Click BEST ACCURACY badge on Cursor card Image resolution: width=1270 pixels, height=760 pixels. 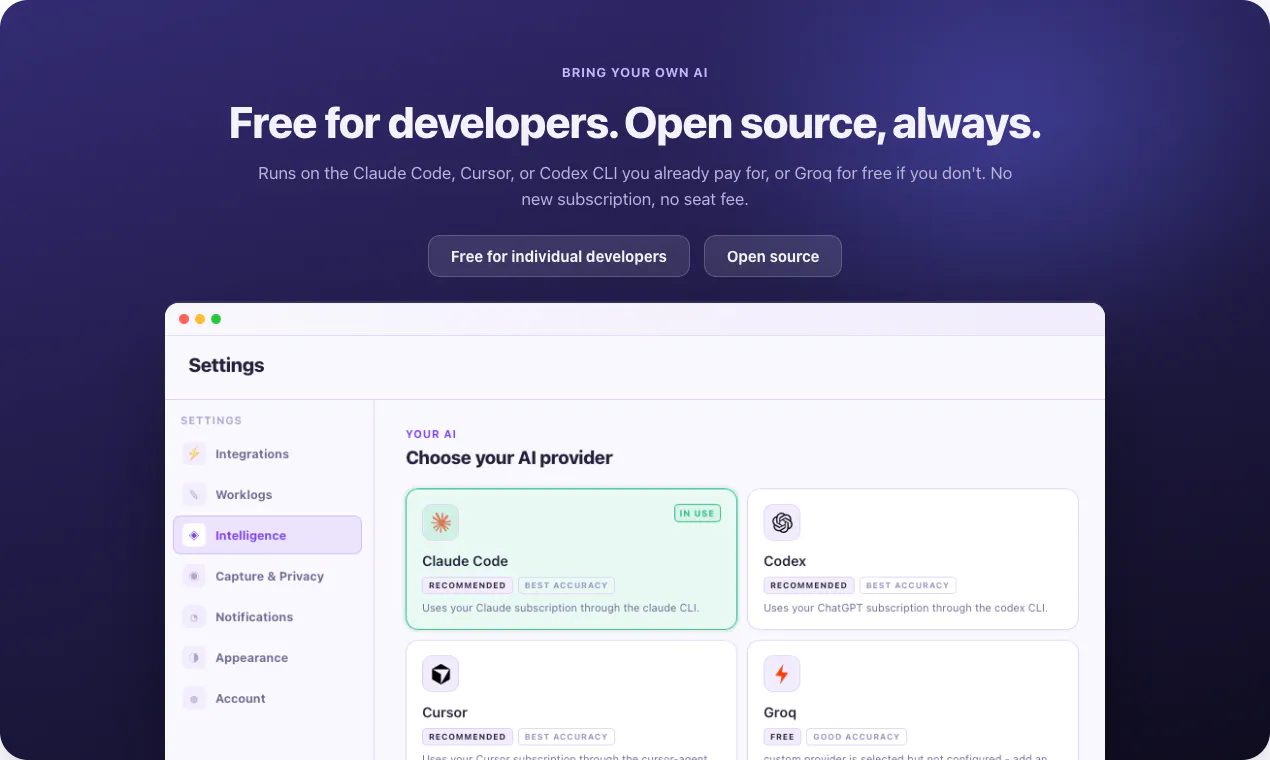567,737
